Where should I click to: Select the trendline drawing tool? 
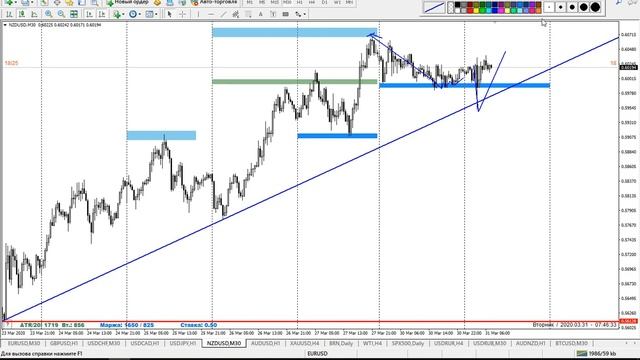click(224, 14)
